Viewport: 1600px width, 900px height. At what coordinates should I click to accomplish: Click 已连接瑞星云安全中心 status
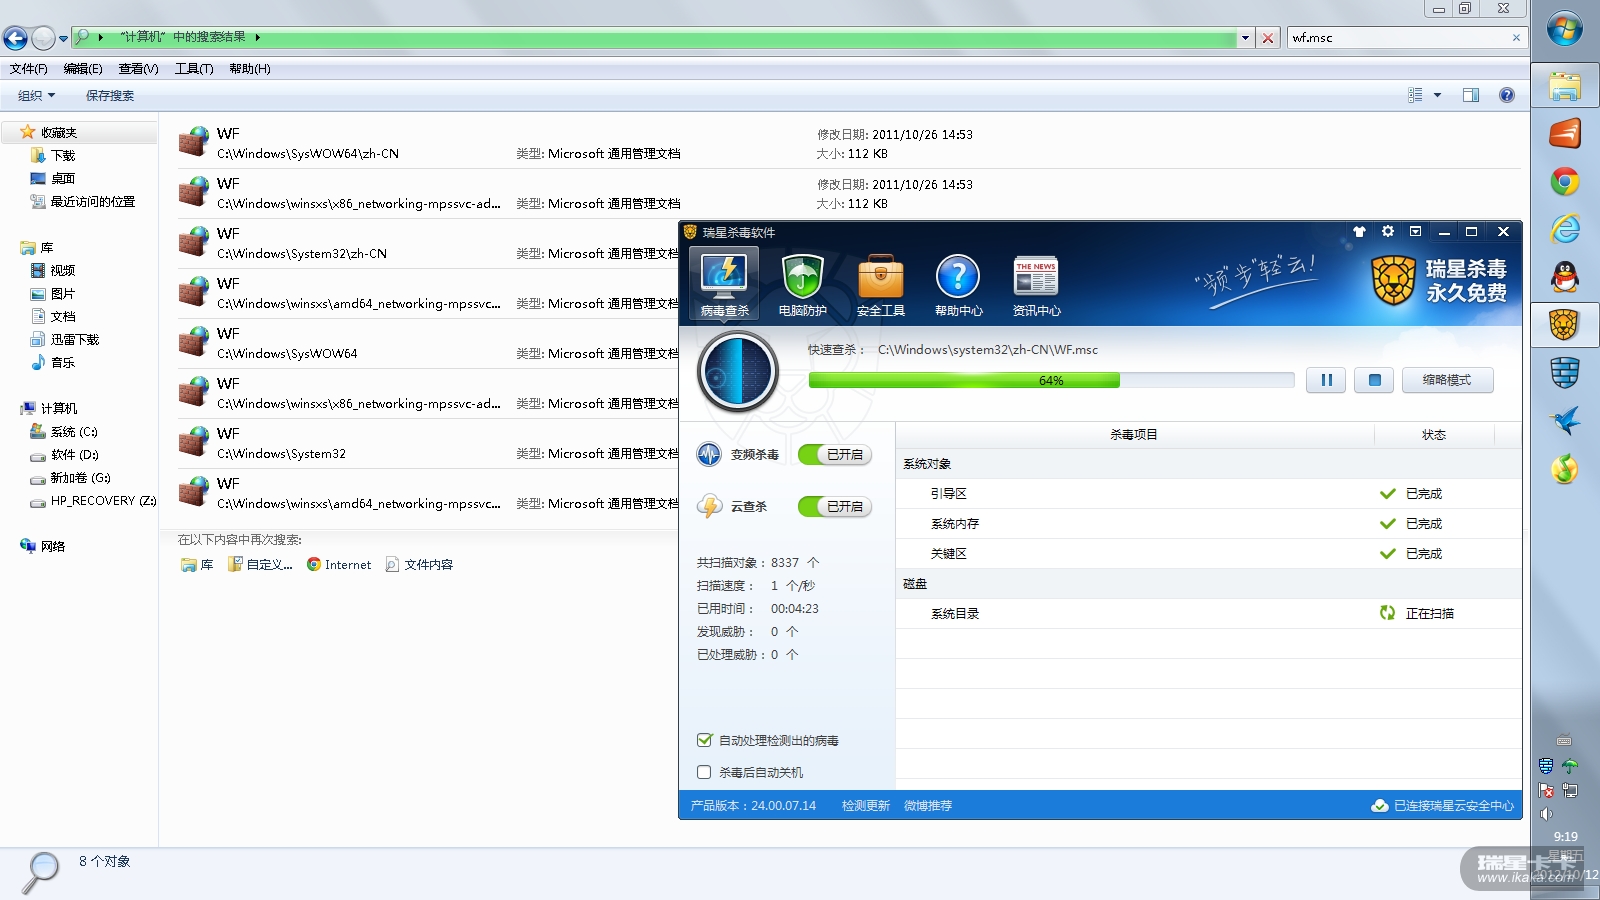[x=1443, y=806]
